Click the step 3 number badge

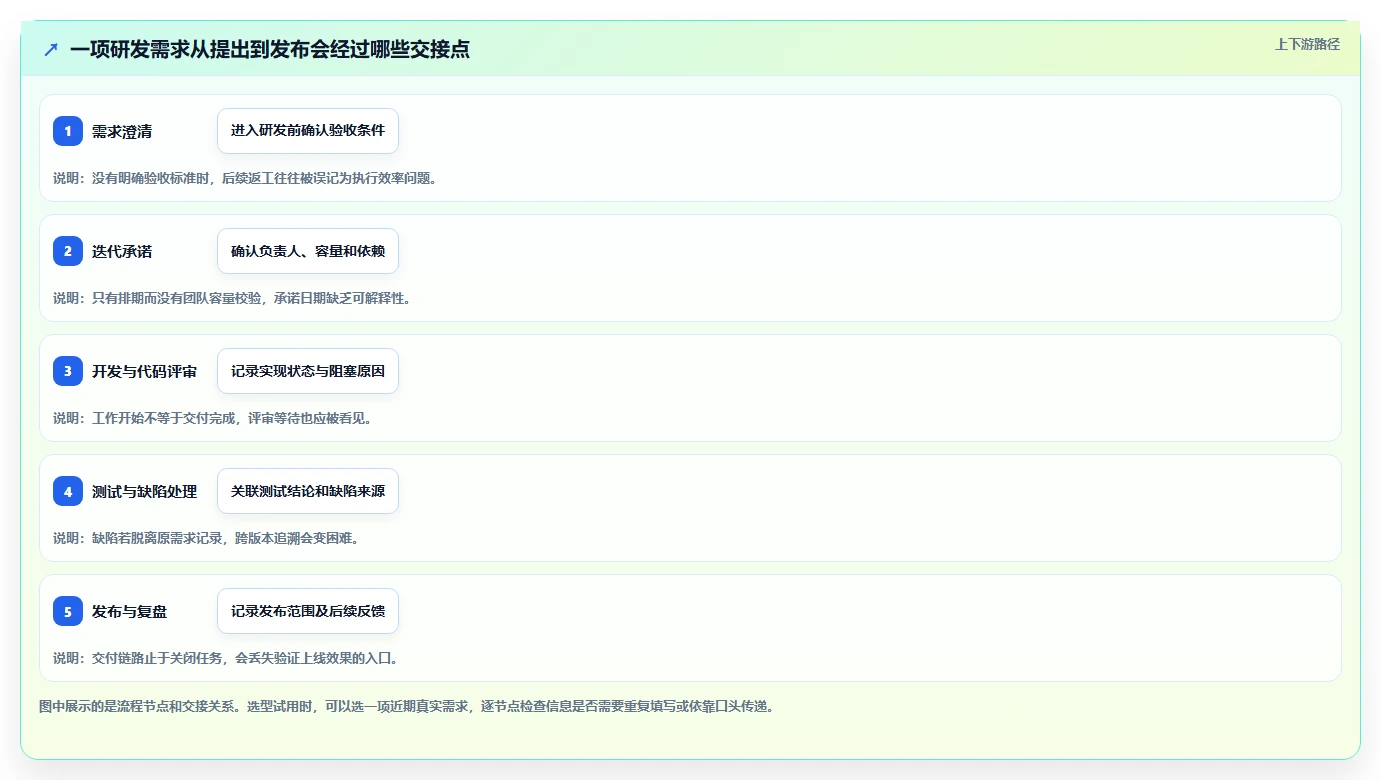[68, 371]
